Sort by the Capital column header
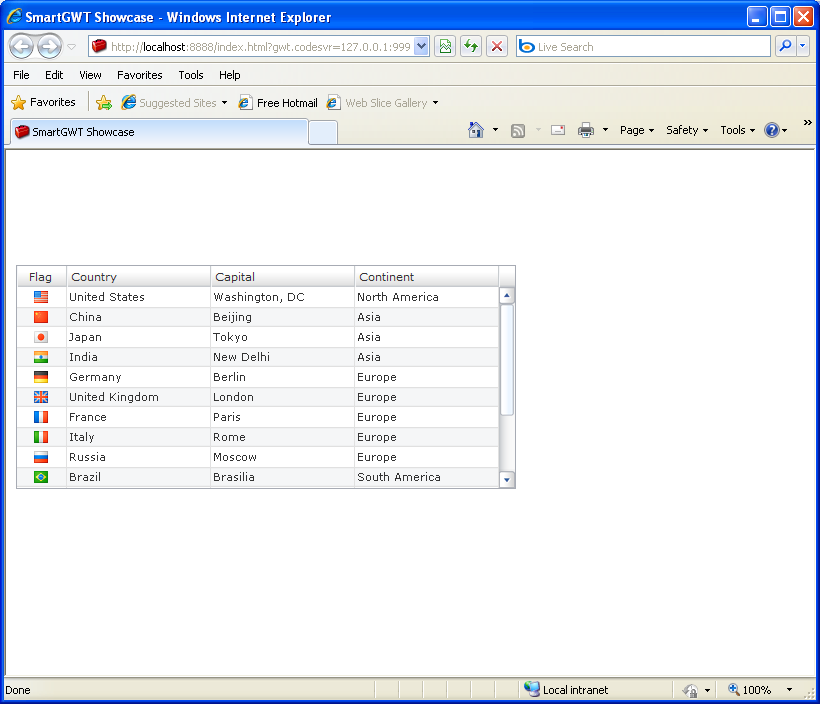Screen dimensions: 820x704 click(282, 277)
